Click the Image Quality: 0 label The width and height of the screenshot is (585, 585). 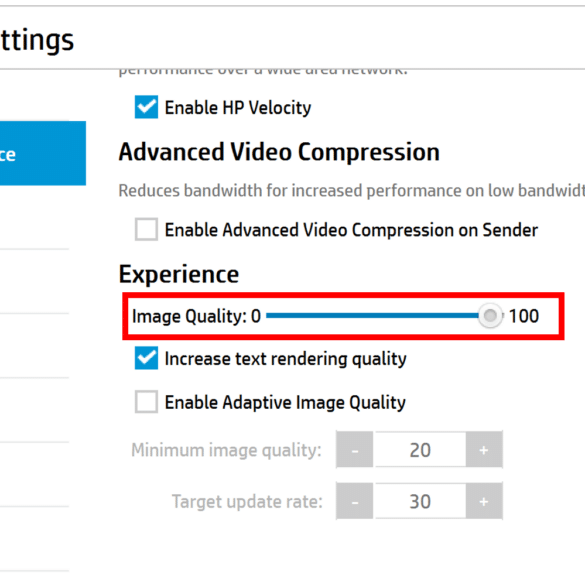click(196, 316)
